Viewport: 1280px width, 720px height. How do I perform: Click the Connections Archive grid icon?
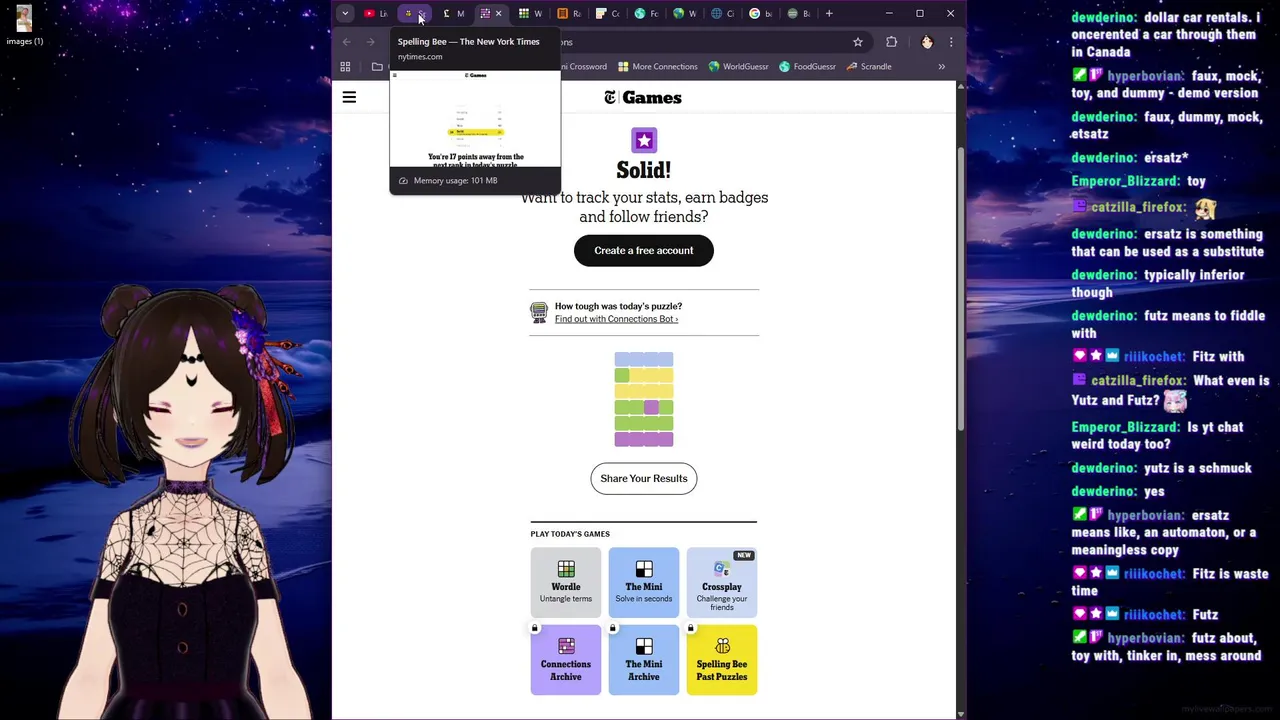566,646
